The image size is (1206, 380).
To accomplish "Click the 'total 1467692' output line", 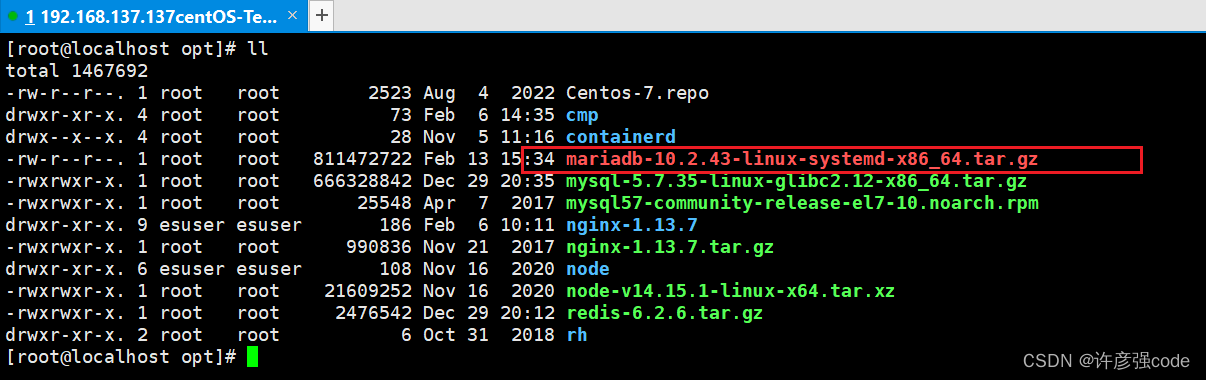I will [x=77, y=71].
